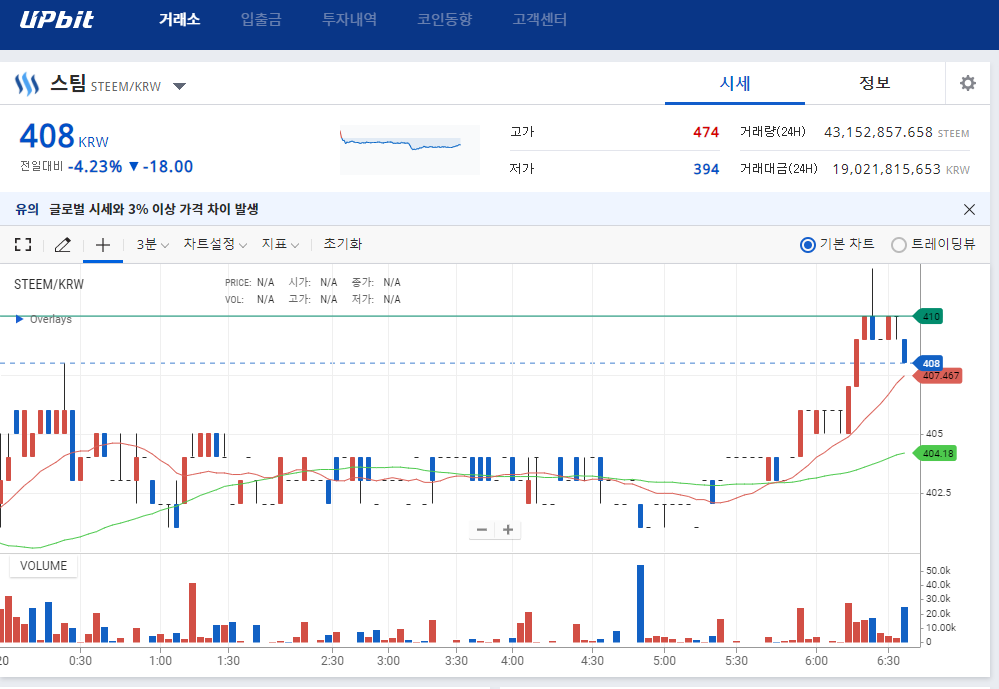999x689 pixels.
Task: Click the Steem coin logo icon
Action: pyautogui.click(x=27, y=84)
